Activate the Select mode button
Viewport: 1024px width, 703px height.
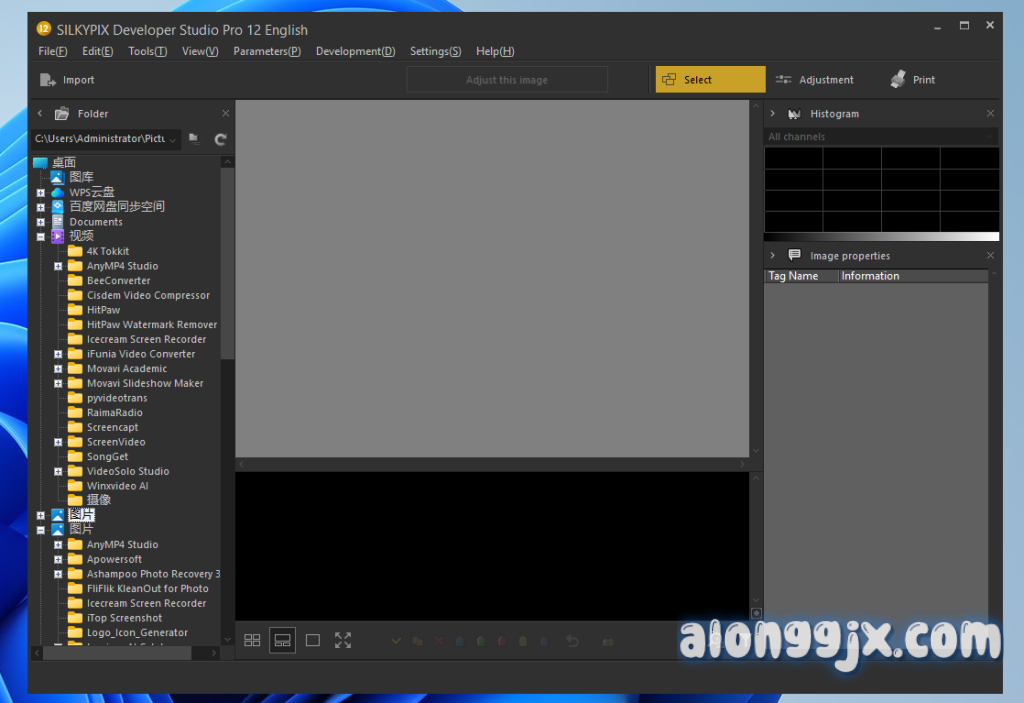[x=710, y=80]
